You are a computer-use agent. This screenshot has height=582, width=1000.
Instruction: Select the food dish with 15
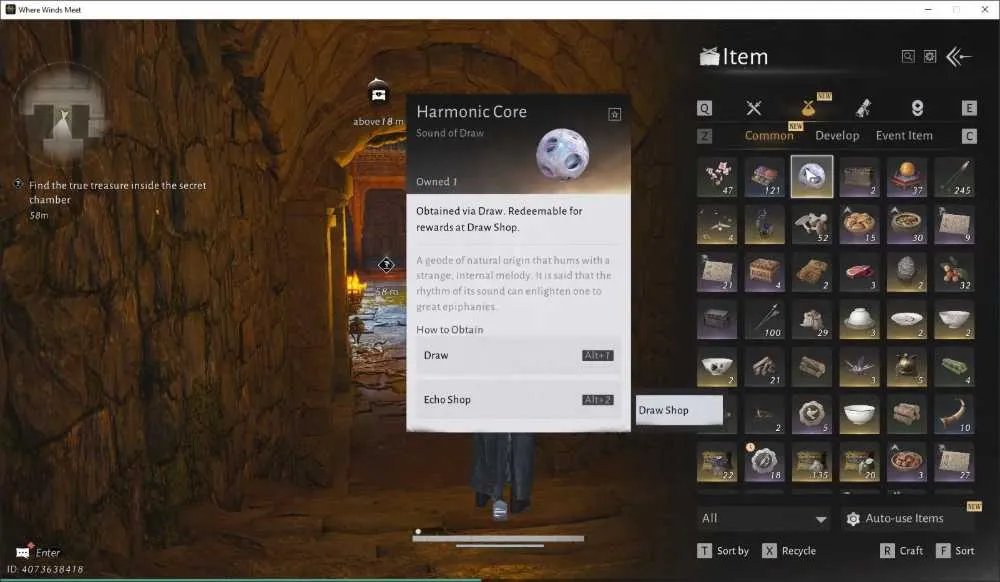pyautogui.click(x=859, y=224)
